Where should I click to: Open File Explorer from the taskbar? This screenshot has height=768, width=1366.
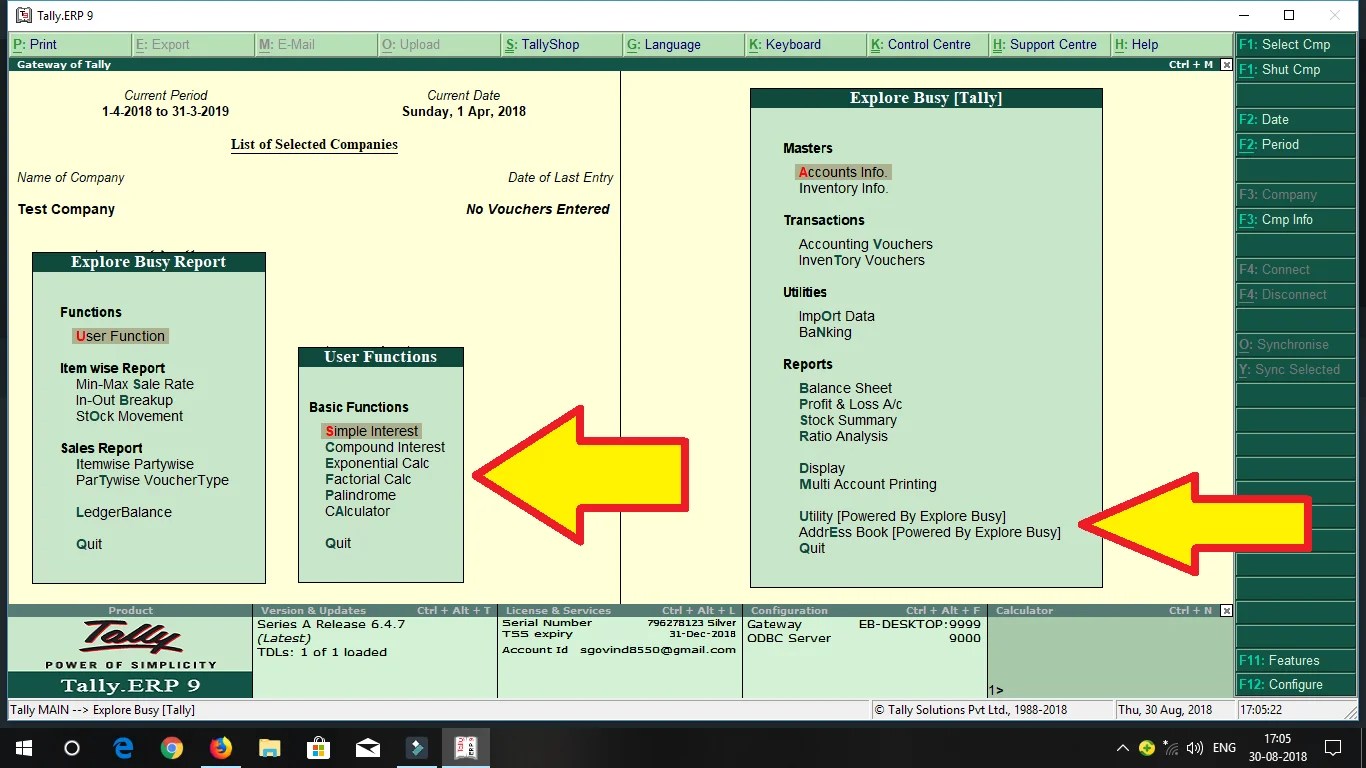[x=269, y=747]
